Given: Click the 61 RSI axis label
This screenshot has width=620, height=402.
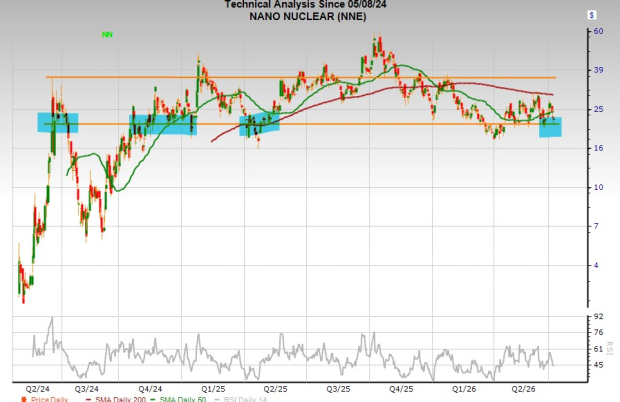Looking at the screenshot, I should point(598,349).
